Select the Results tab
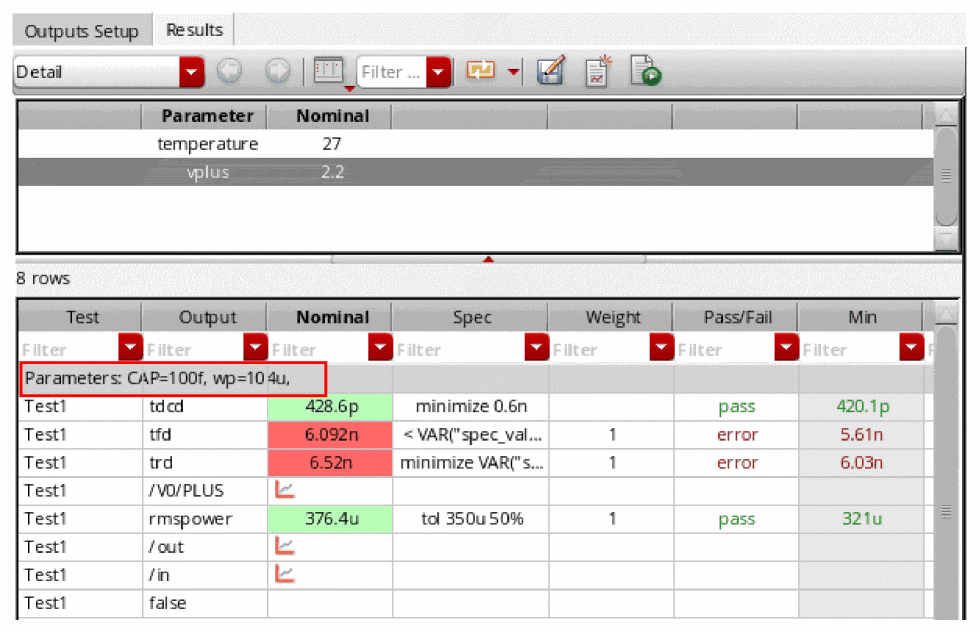This screenshot has height=633, width=980. click(x=194, y=30)
